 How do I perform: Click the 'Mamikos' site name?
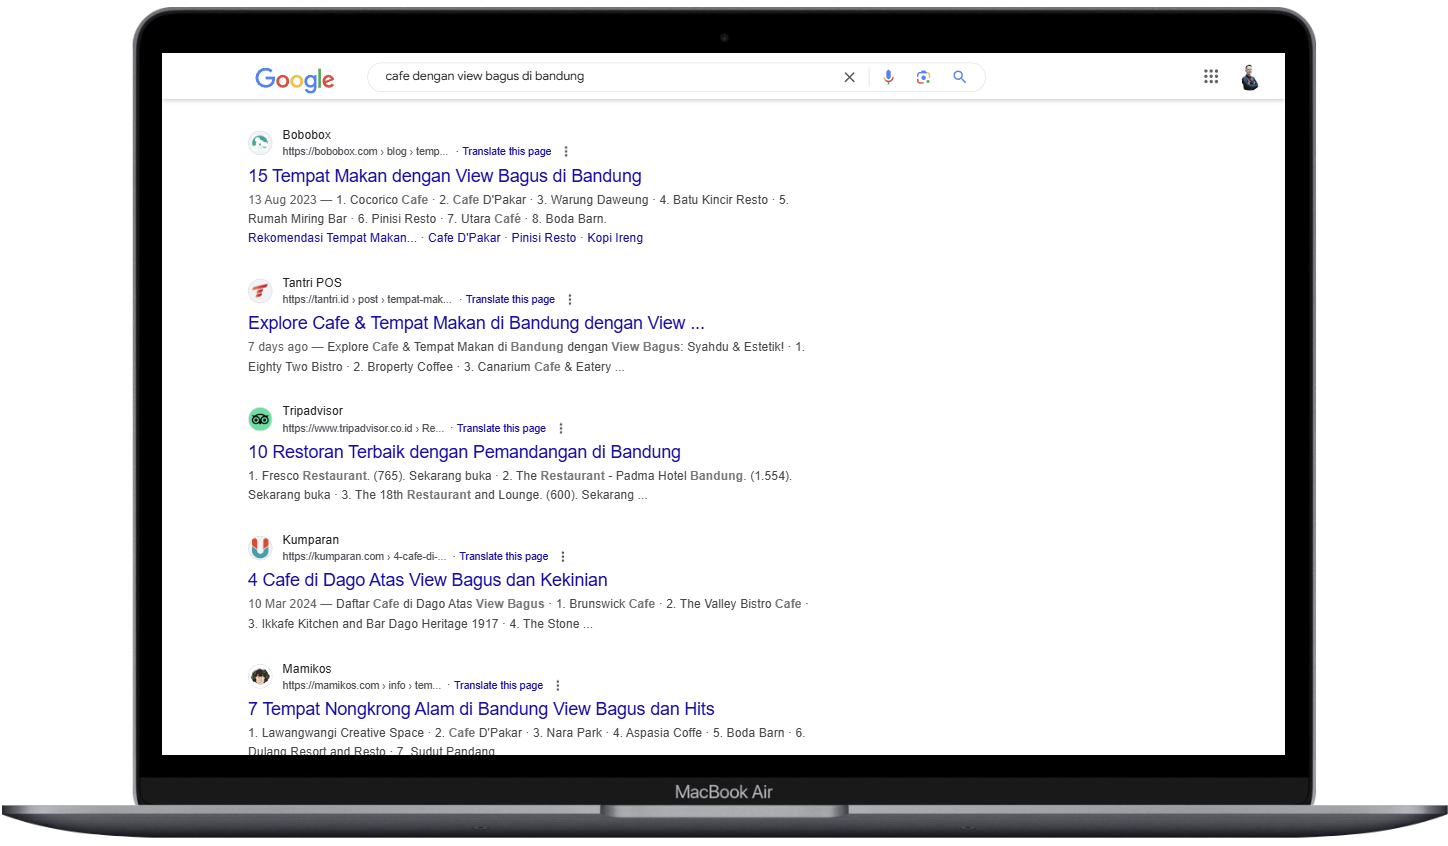[x=306, y=669]
